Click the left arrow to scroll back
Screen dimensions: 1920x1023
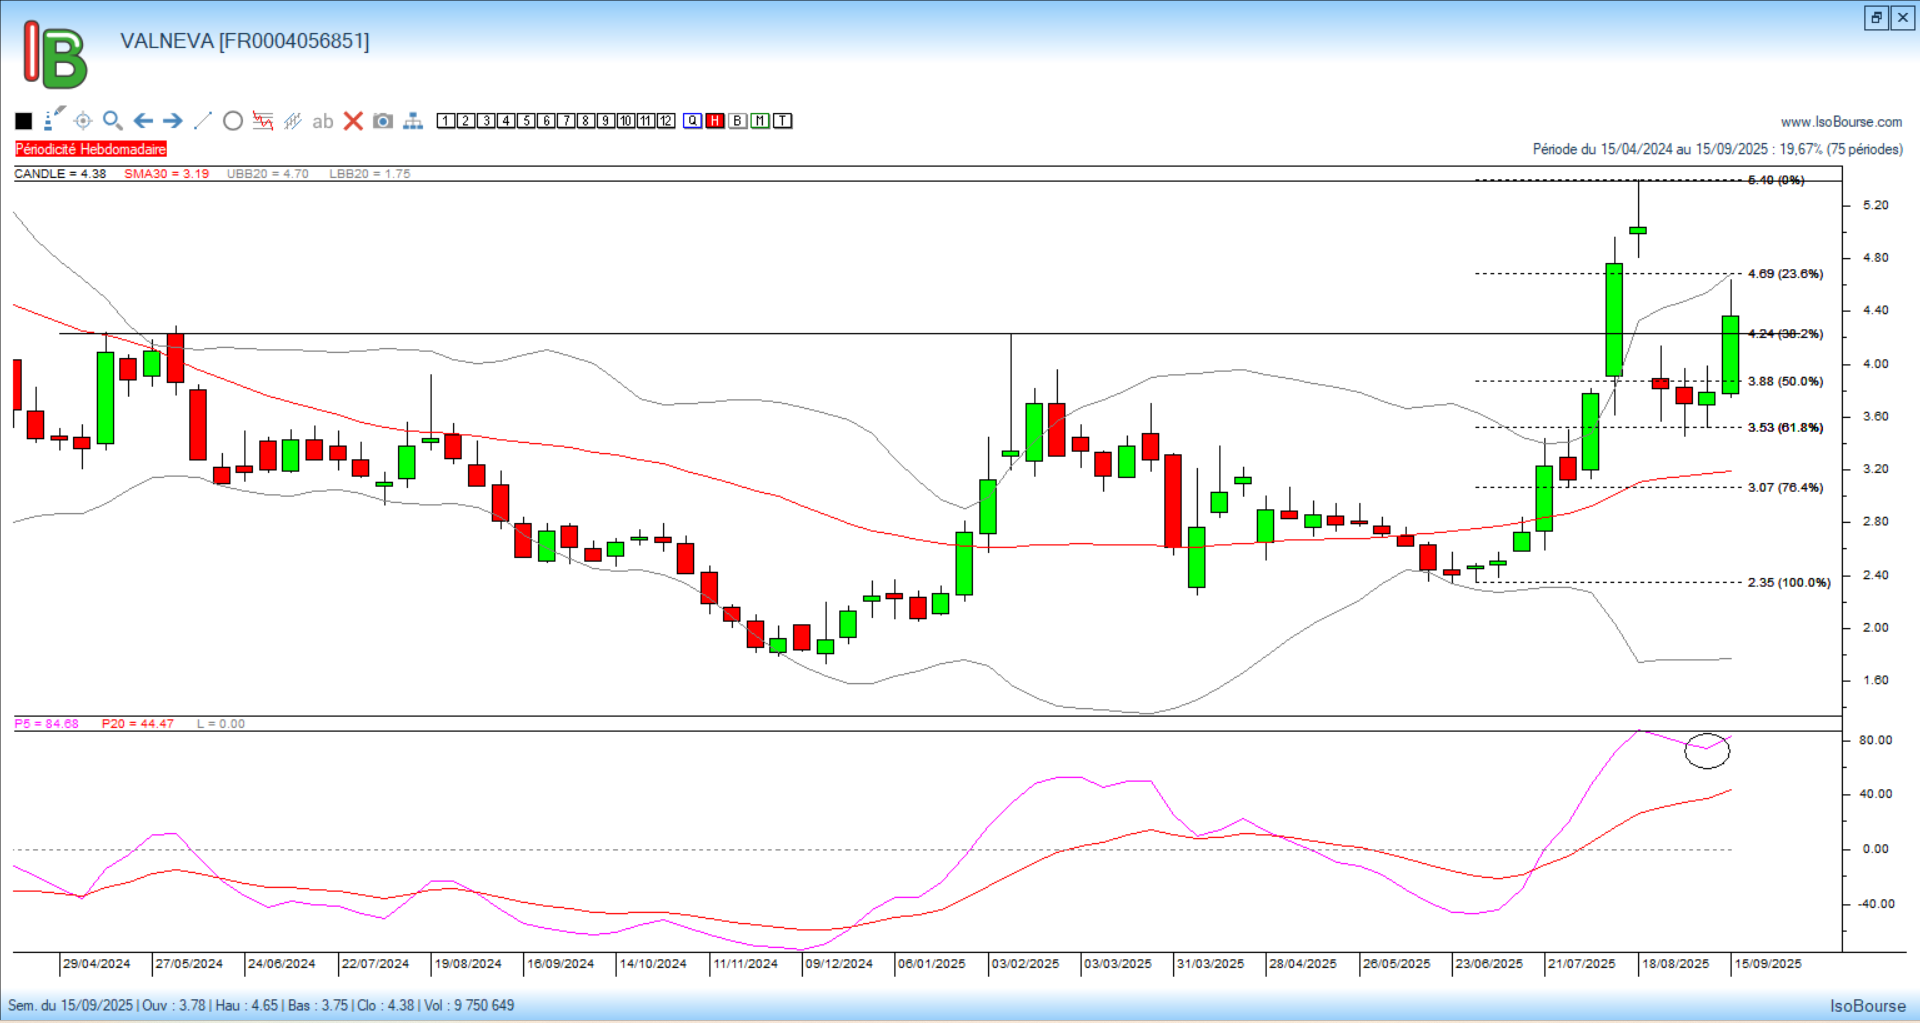point(143,121)
